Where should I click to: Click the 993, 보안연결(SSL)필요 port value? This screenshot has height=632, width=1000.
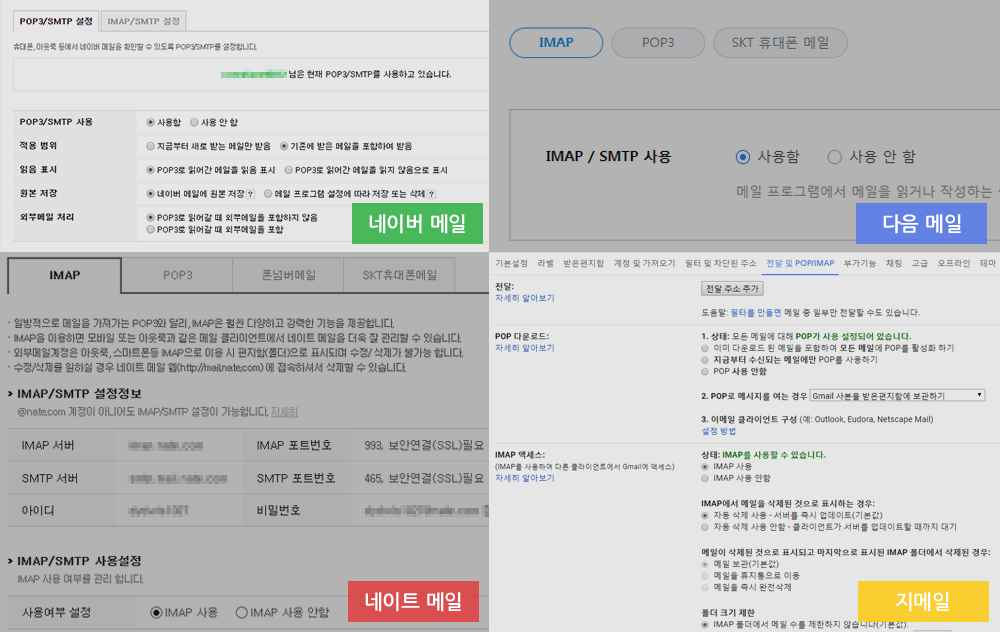click(424, 445)
